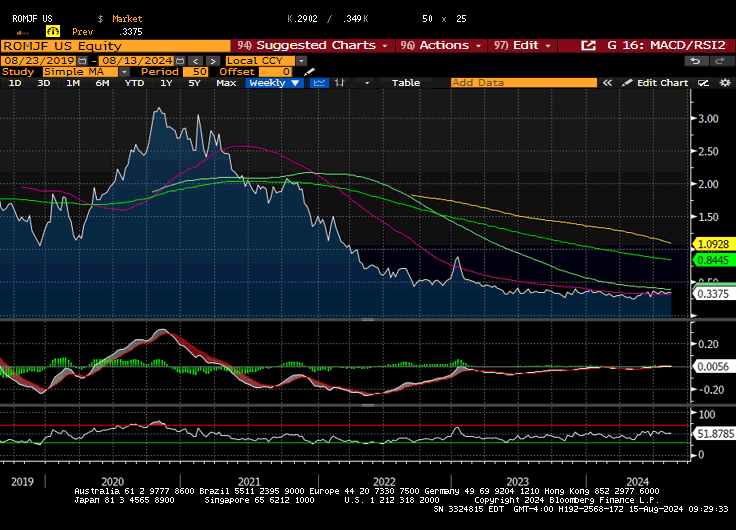Select the 6M time range
Screen dimensions: 736x530
point(102,83)
